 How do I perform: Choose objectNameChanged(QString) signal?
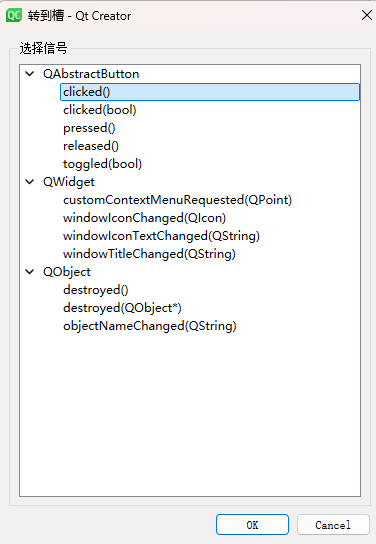tap(149, 326)
